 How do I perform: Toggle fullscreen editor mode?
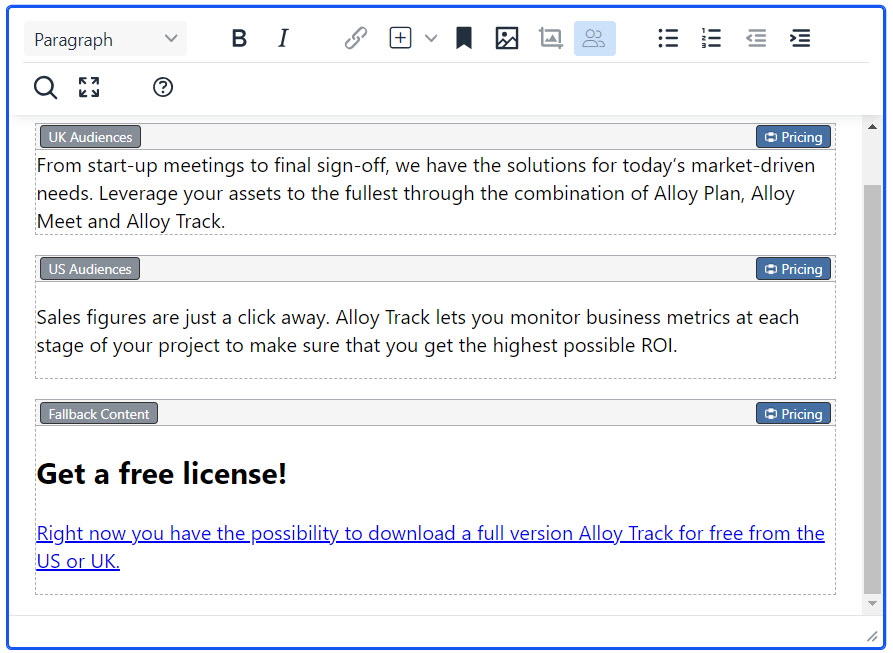coord(89,87)
